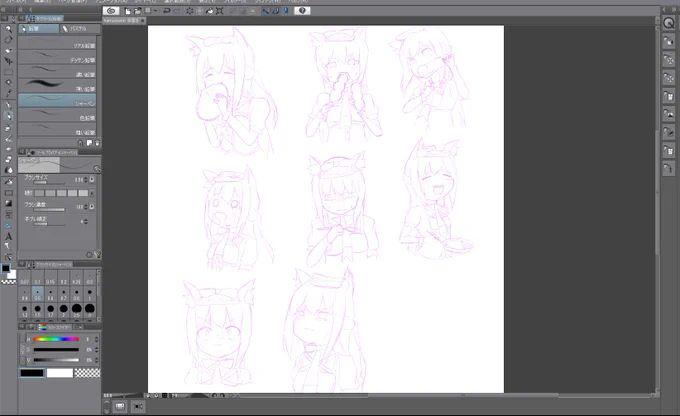Choose the 濃い鉛筆 sub tool
680x416 pixels.
coord(57,73)
